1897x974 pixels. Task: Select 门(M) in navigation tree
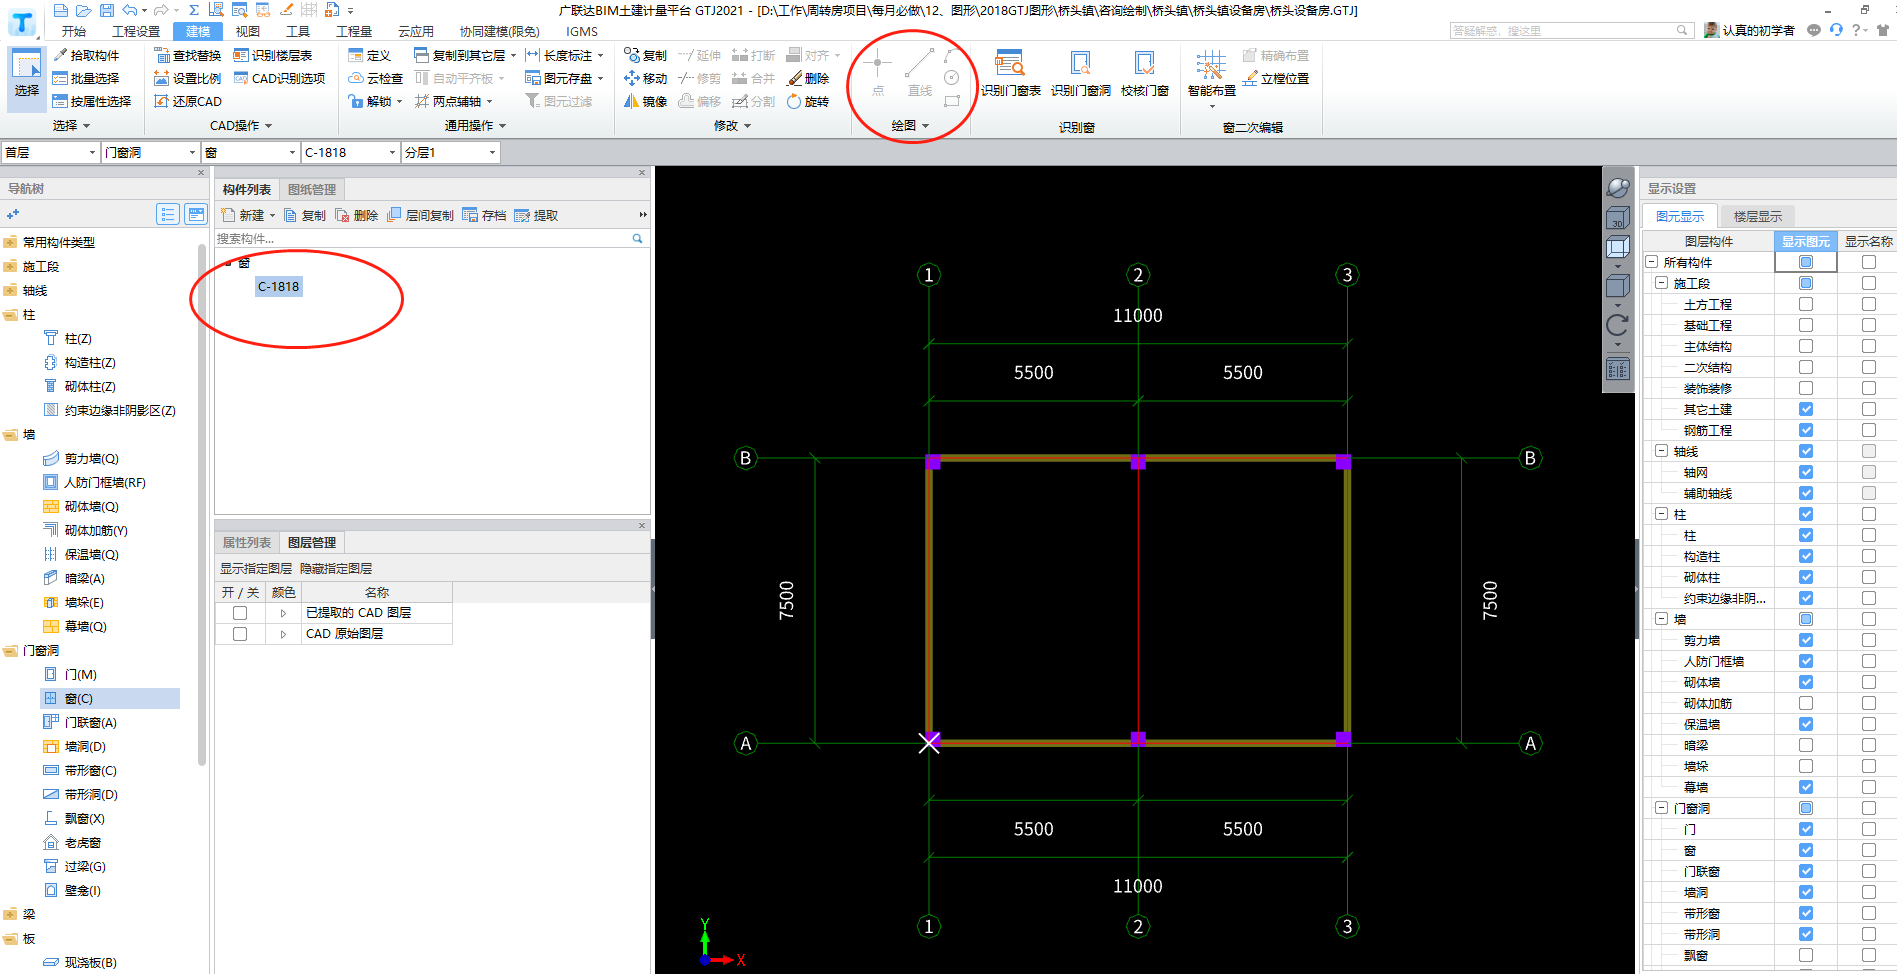point(71,675)
